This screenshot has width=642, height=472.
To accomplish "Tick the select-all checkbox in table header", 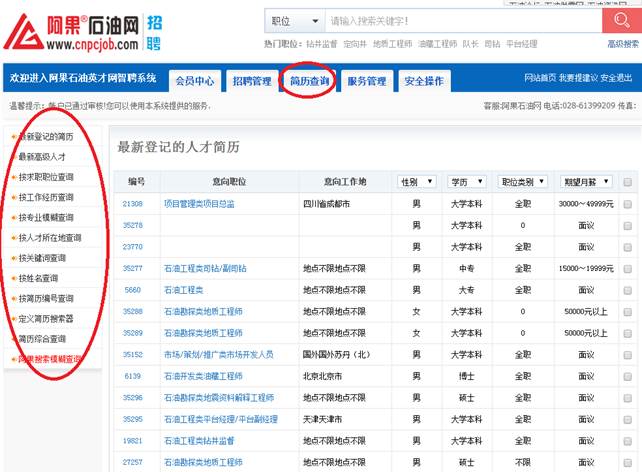I will pos(627,182).
